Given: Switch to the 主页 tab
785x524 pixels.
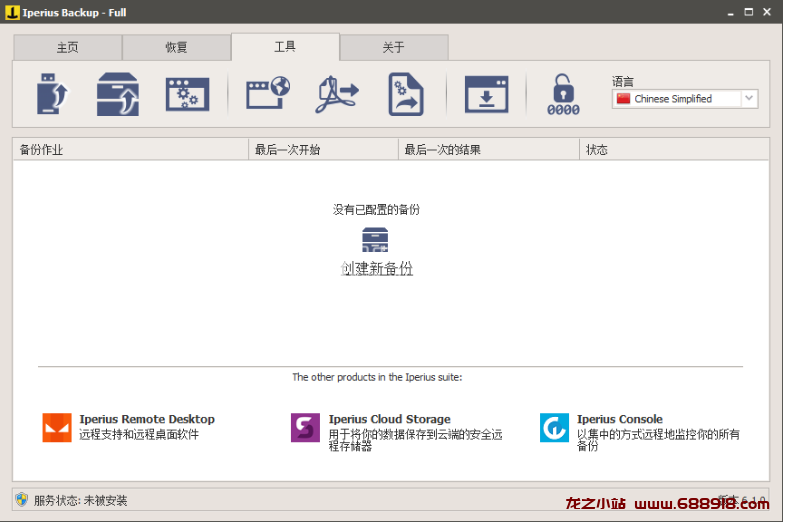Looking at the screenshot, I should [x=68, y=48].
